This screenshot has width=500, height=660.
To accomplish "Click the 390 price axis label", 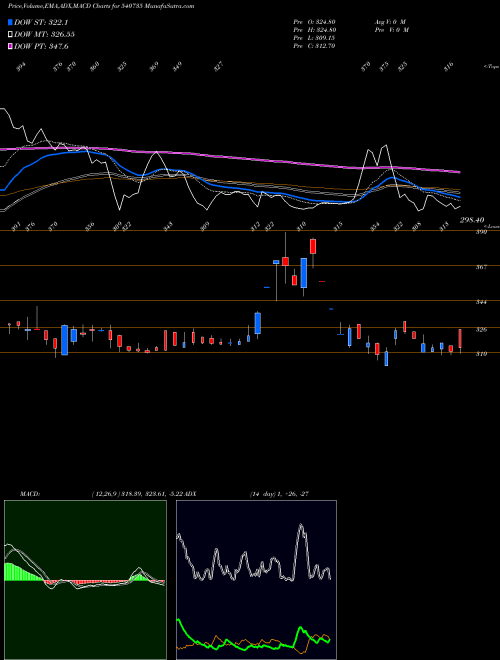I will 481,232.
